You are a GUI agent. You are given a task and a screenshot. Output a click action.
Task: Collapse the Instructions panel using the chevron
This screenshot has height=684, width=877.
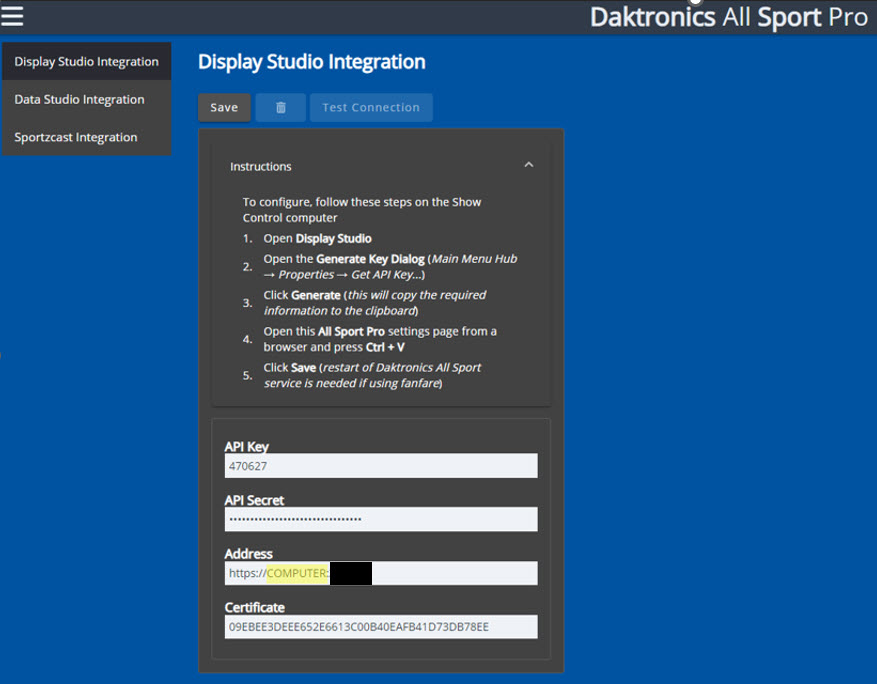point(529,166)
